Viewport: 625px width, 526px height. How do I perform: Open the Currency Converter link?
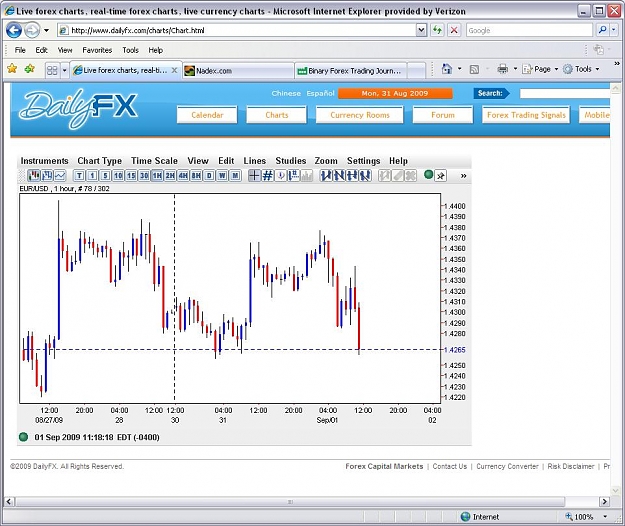pos(507,466)
